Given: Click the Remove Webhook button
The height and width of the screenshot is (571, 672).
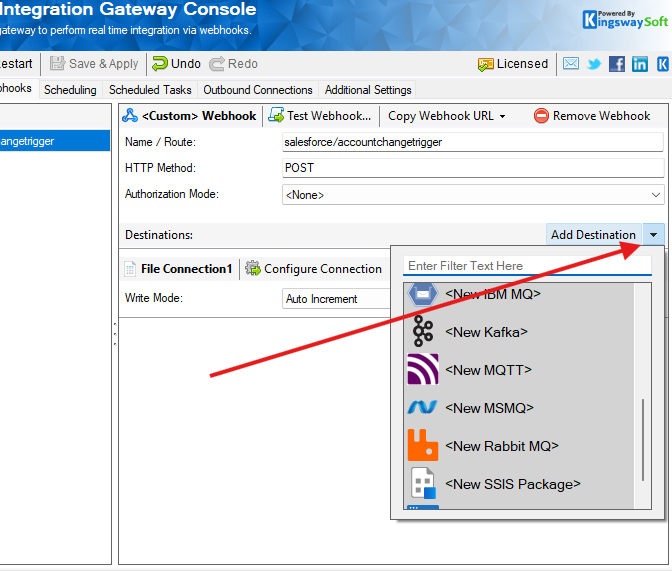Looking at the screenshot, I should pos(592,116).
